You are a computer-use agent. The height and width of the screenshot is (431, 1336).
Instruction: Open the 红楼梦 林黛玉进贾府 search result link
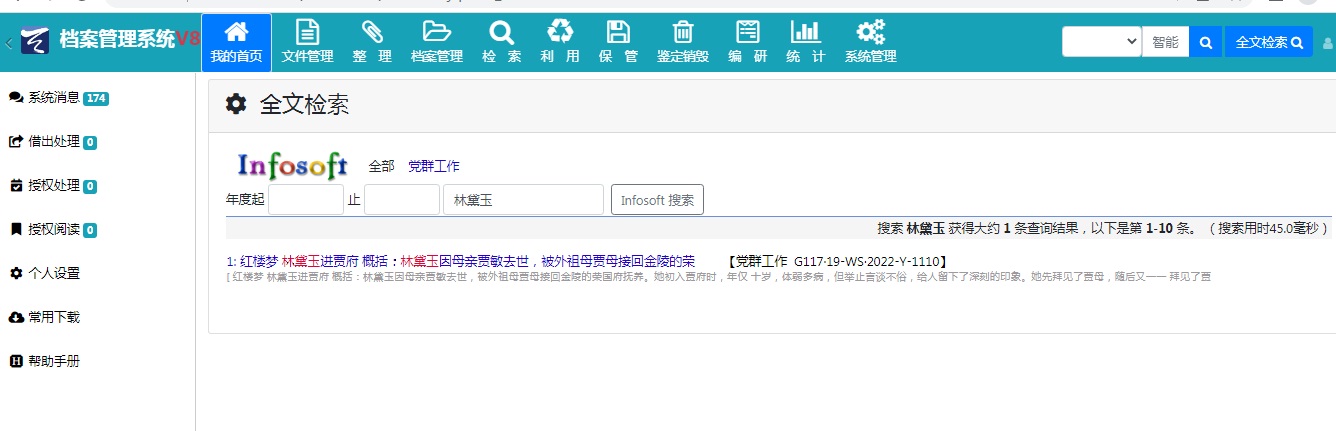461,260
